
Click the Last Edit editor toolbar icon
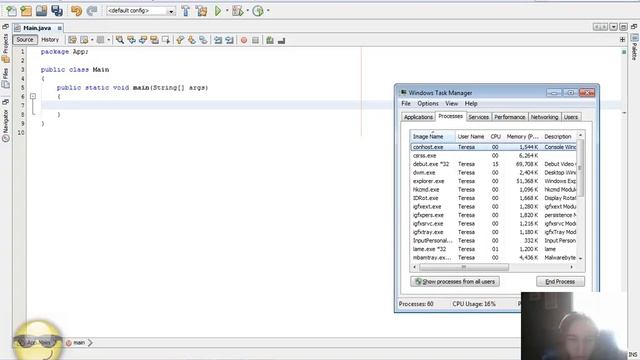pyautogui.click(x=72, y=40)
